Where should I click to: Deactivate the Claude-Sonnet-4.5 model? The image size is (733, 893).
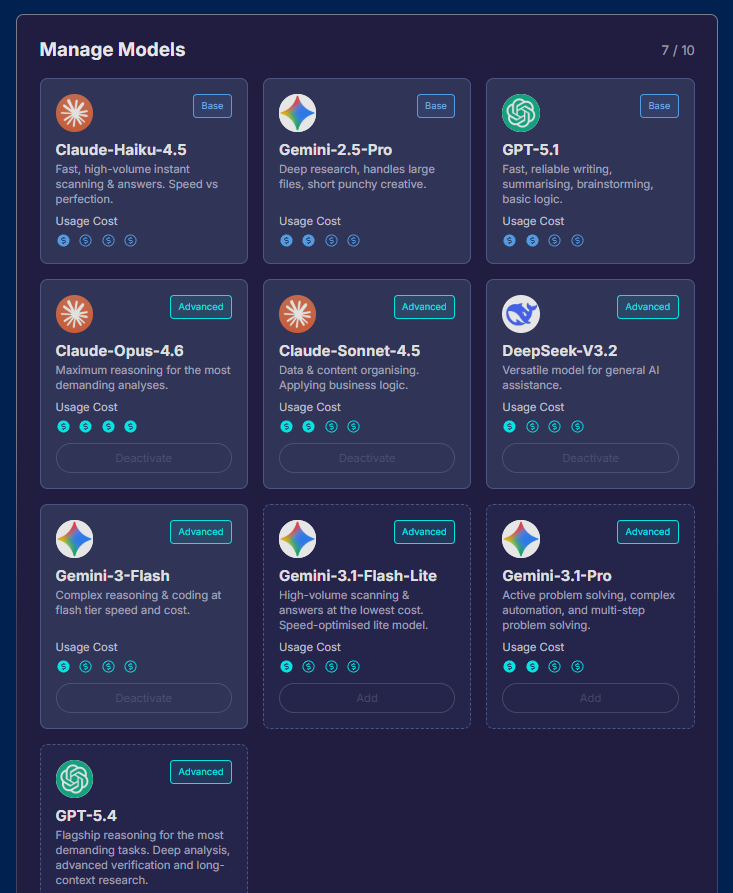367,458
